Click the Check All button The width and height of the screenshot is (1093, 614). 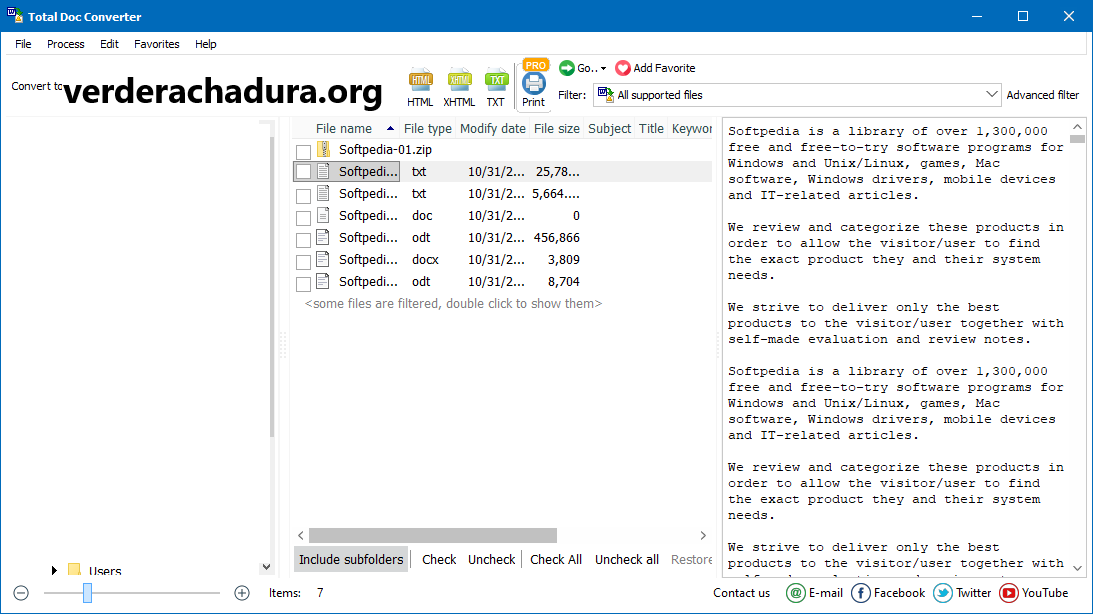(556, 559)
